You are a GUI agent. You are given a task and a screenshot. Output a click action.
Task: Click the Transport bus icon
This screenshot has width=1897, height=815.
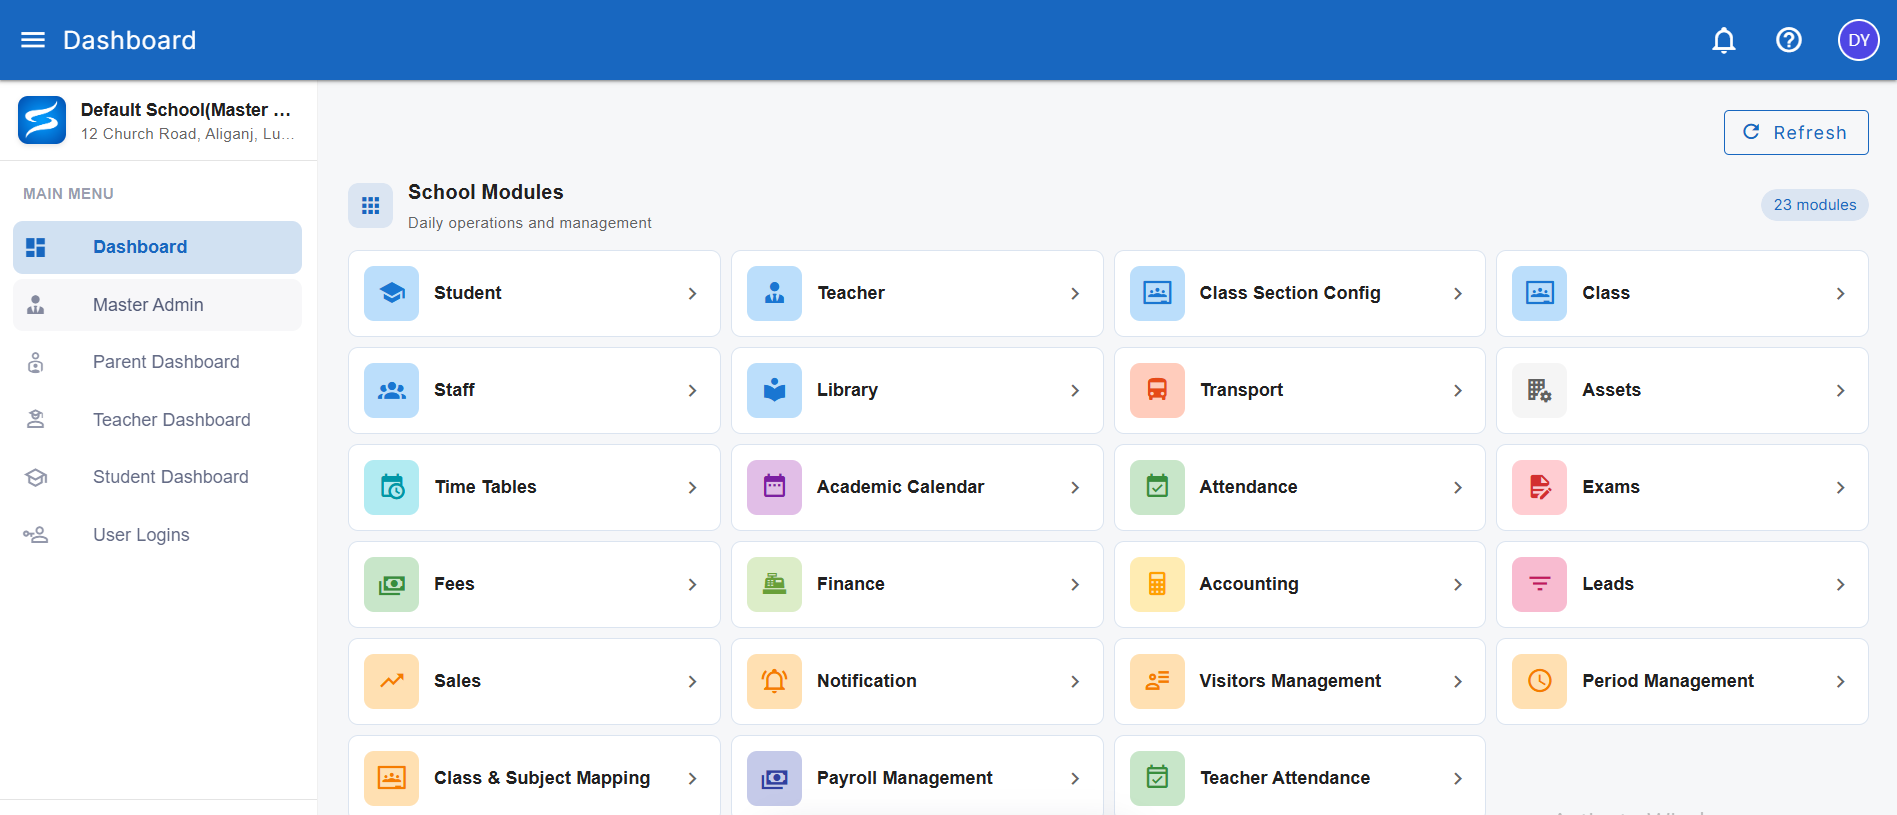[x=1157, y=390]
